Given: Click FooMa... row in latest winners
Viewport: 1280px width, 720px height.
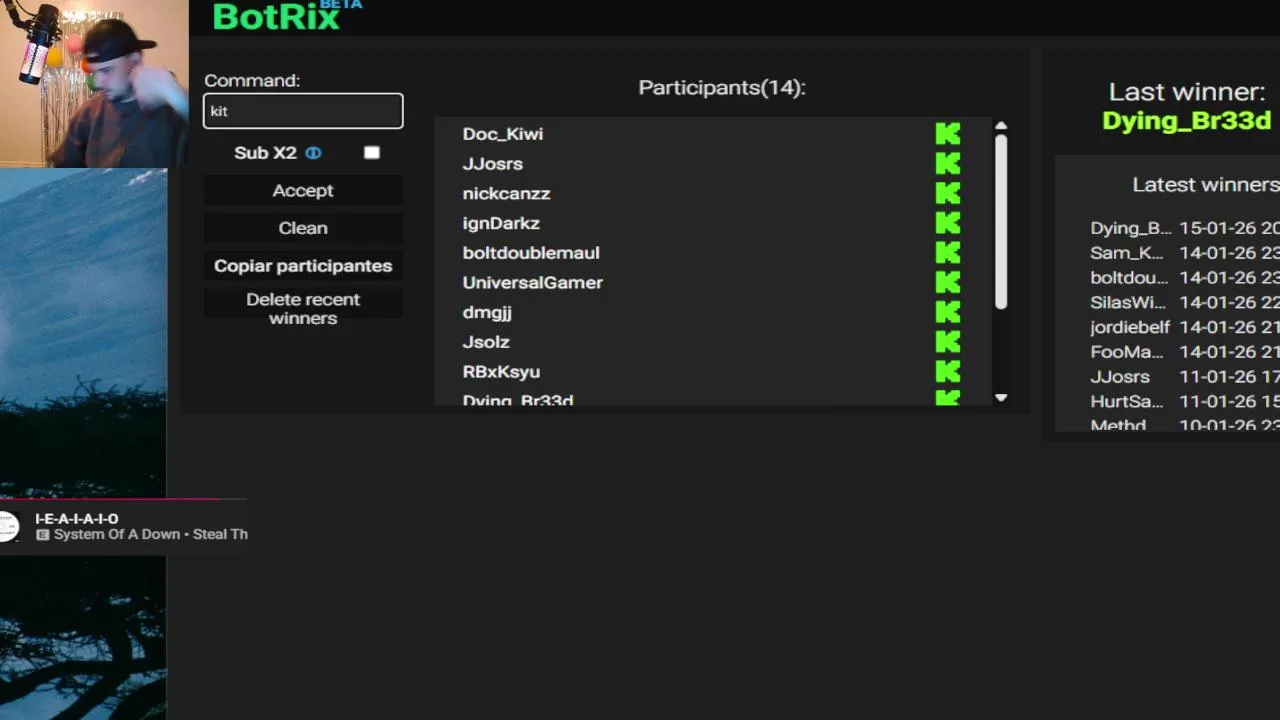Looking at the screenshot, I should pyautogui.click(x=1184, y=352).
